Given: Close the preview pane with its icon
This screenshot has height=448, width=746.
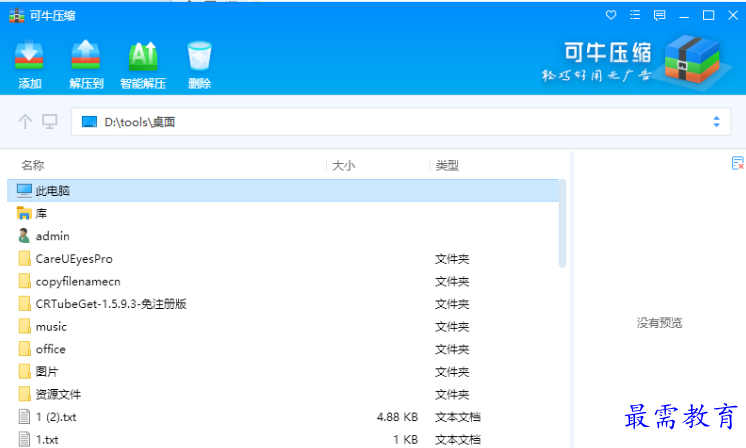Looking at the screenshot, I should (738, 163).
